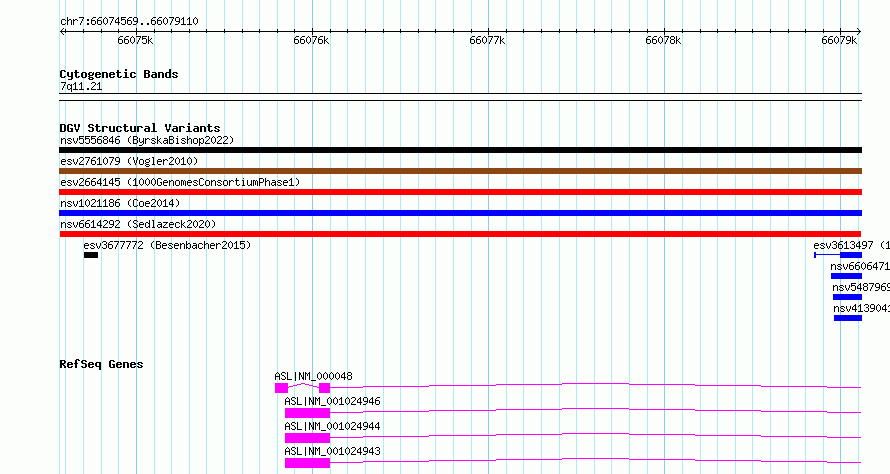
Task: Click the nsv5487969 variant label
Action: (861, 287)
